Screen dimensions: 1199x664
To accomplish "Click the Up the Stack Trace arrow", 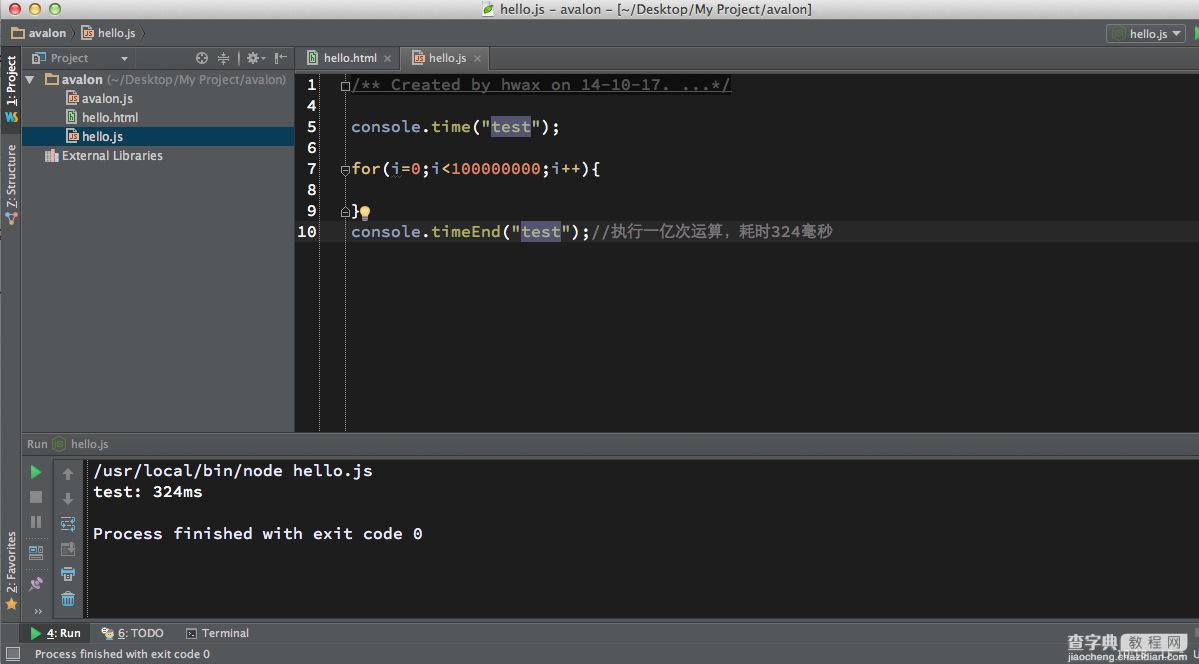I will 68,474.
